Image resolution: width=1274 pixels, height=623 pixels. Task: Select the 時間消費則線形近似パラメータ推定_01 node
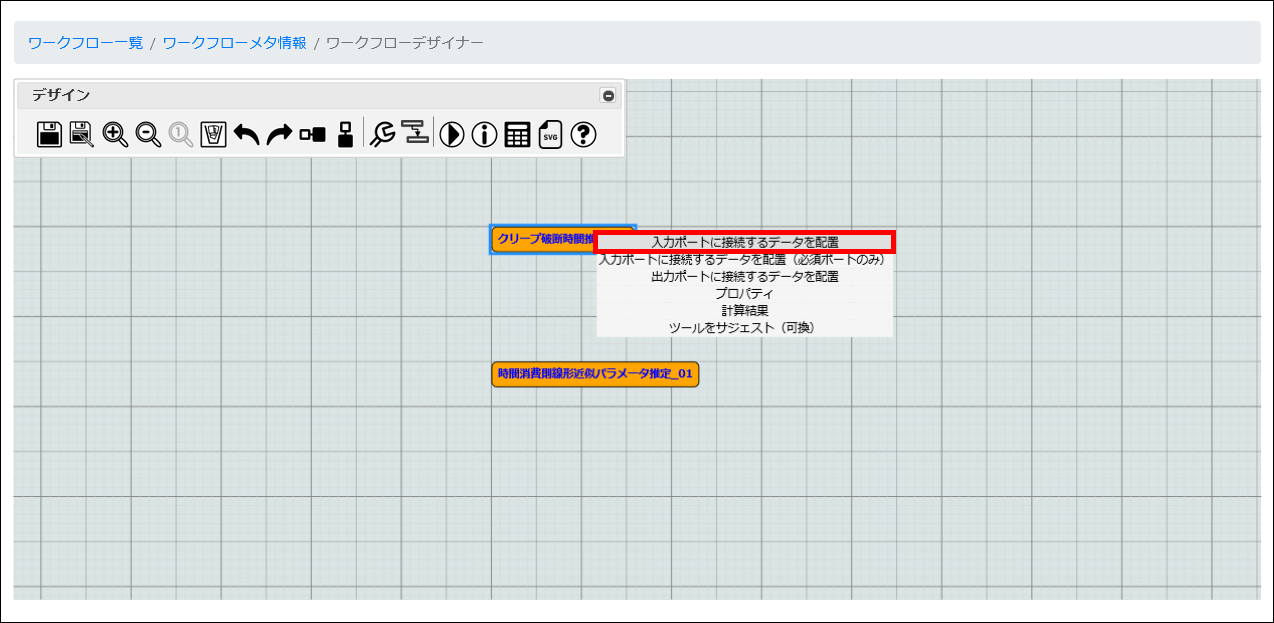[595, 374]
